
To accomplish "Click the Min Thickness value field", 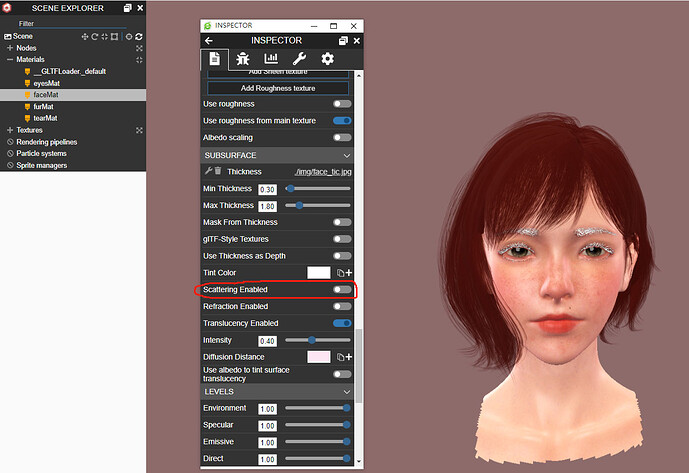I will [x=268, y=189].
